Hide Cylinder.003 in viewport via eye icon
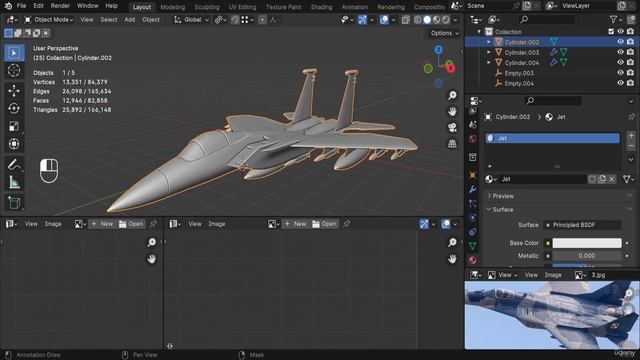 [620, 52]
